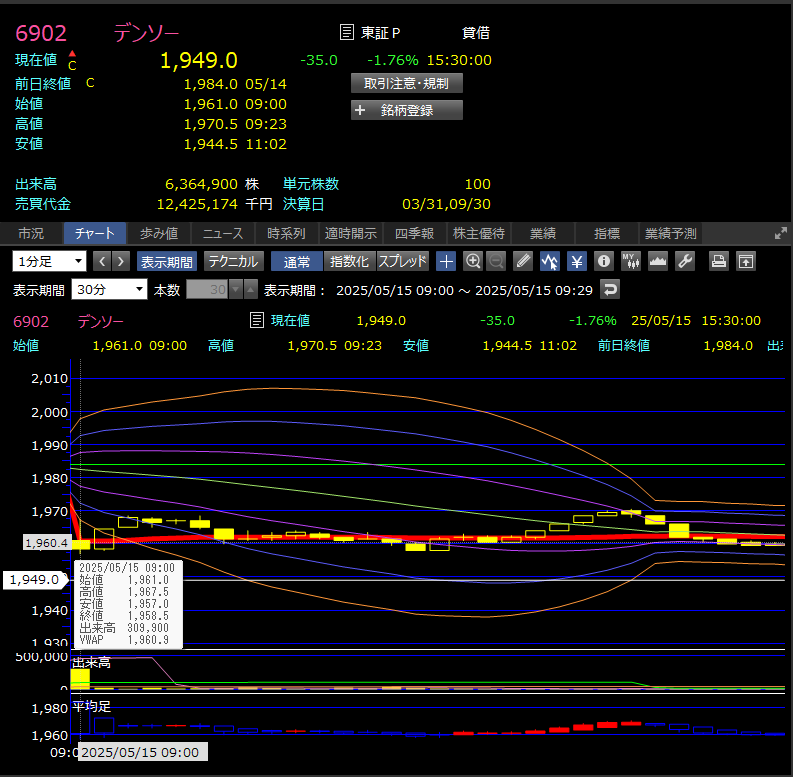Toggle 表示期間 display period button
The image size is (793, 777).
point(167,262)
